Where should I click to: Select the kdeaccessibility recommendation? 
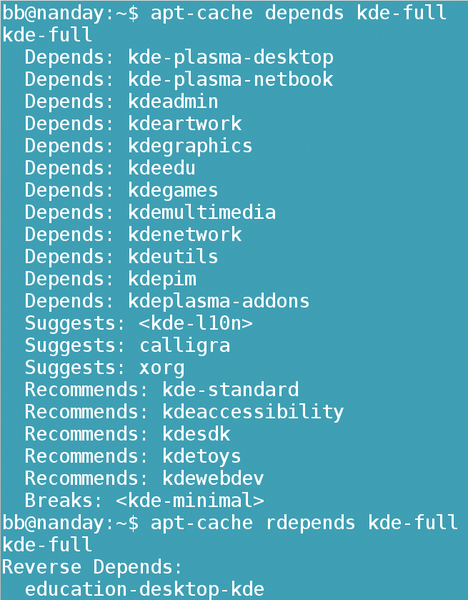[x=253, y=412]
